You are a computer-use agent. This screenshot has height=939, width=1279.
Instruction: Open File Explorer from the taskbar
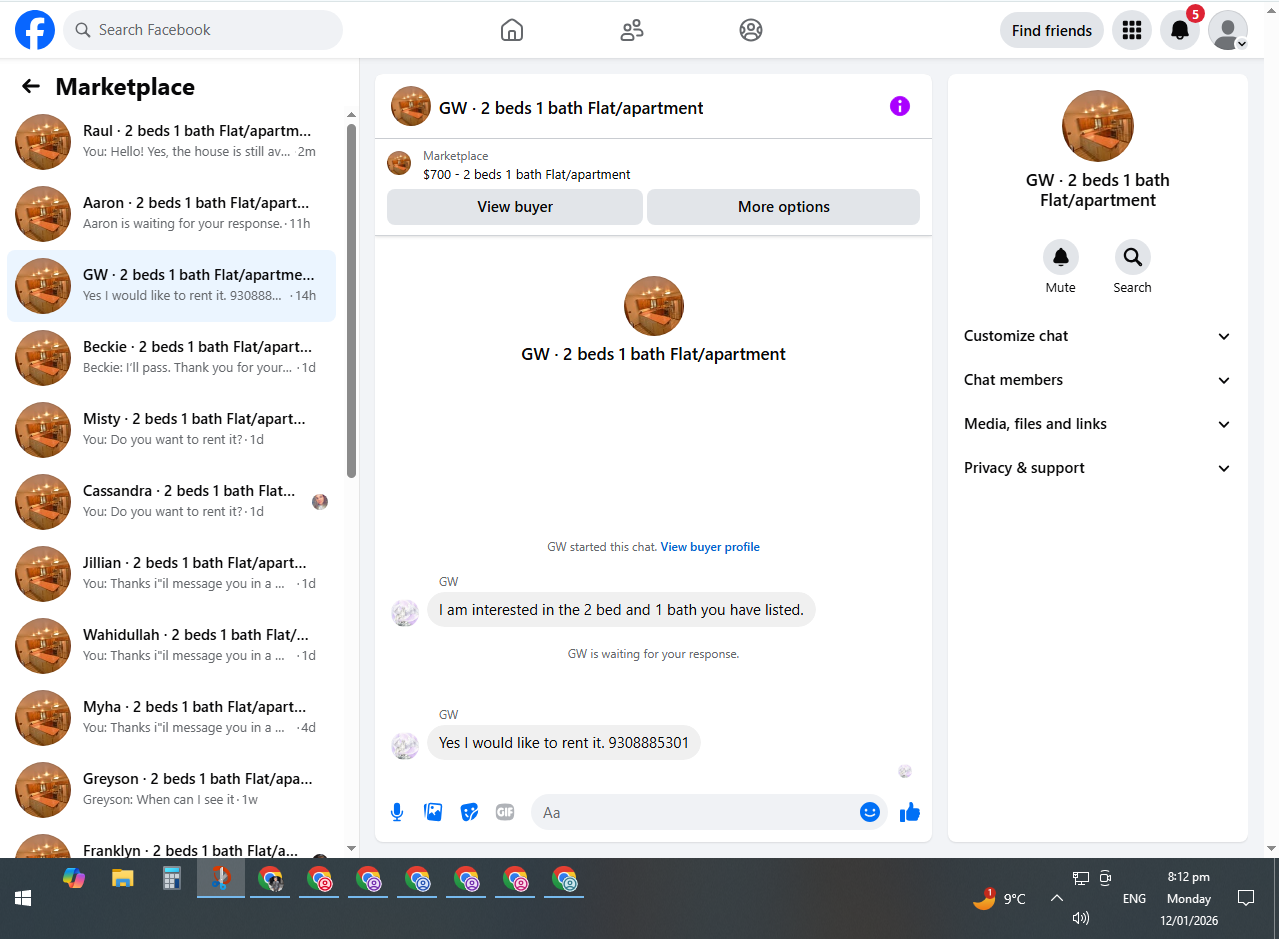click(x=122, y=878)
